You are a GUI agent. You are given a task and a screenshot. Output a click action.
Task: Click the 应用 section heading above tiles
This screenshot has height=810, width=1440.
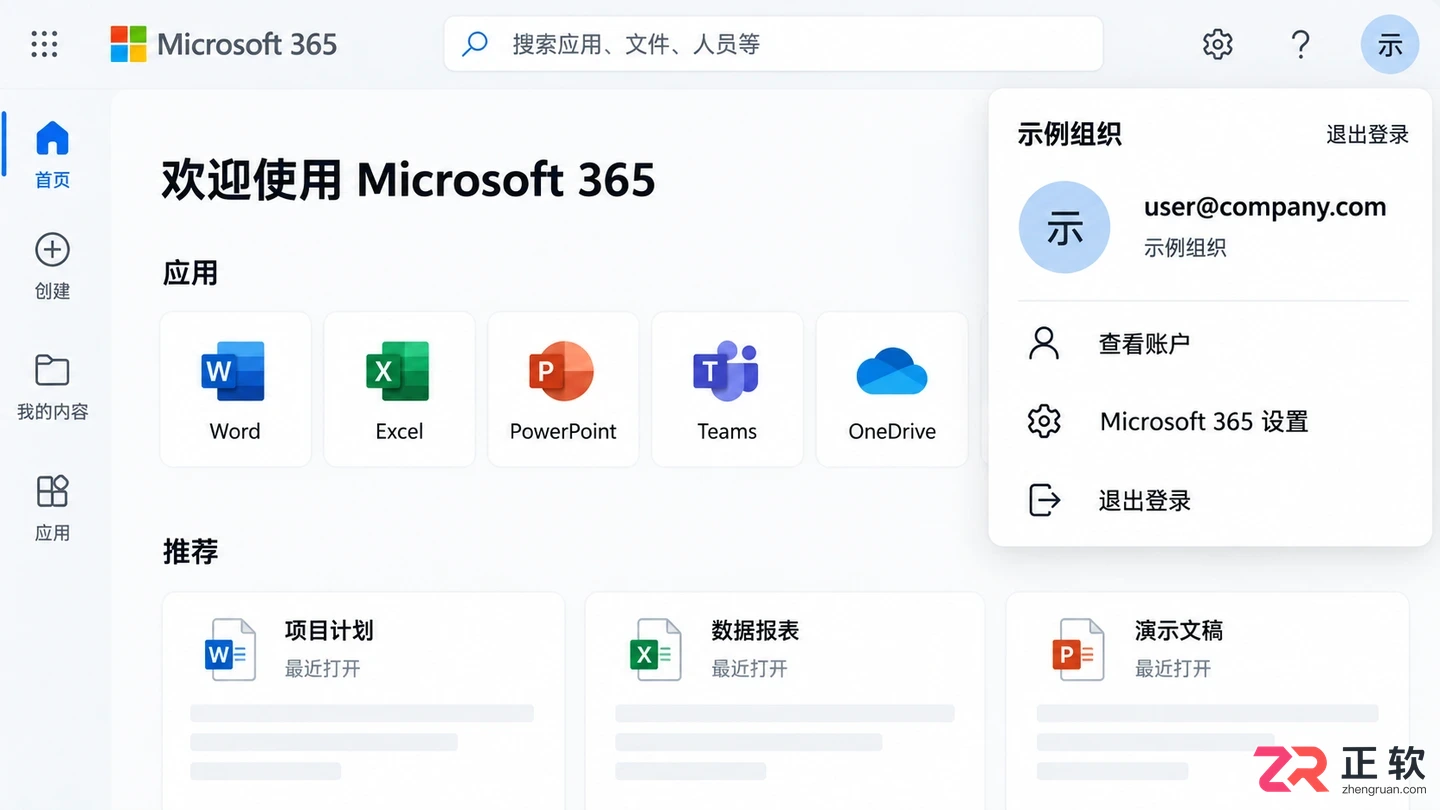(190, 273)
